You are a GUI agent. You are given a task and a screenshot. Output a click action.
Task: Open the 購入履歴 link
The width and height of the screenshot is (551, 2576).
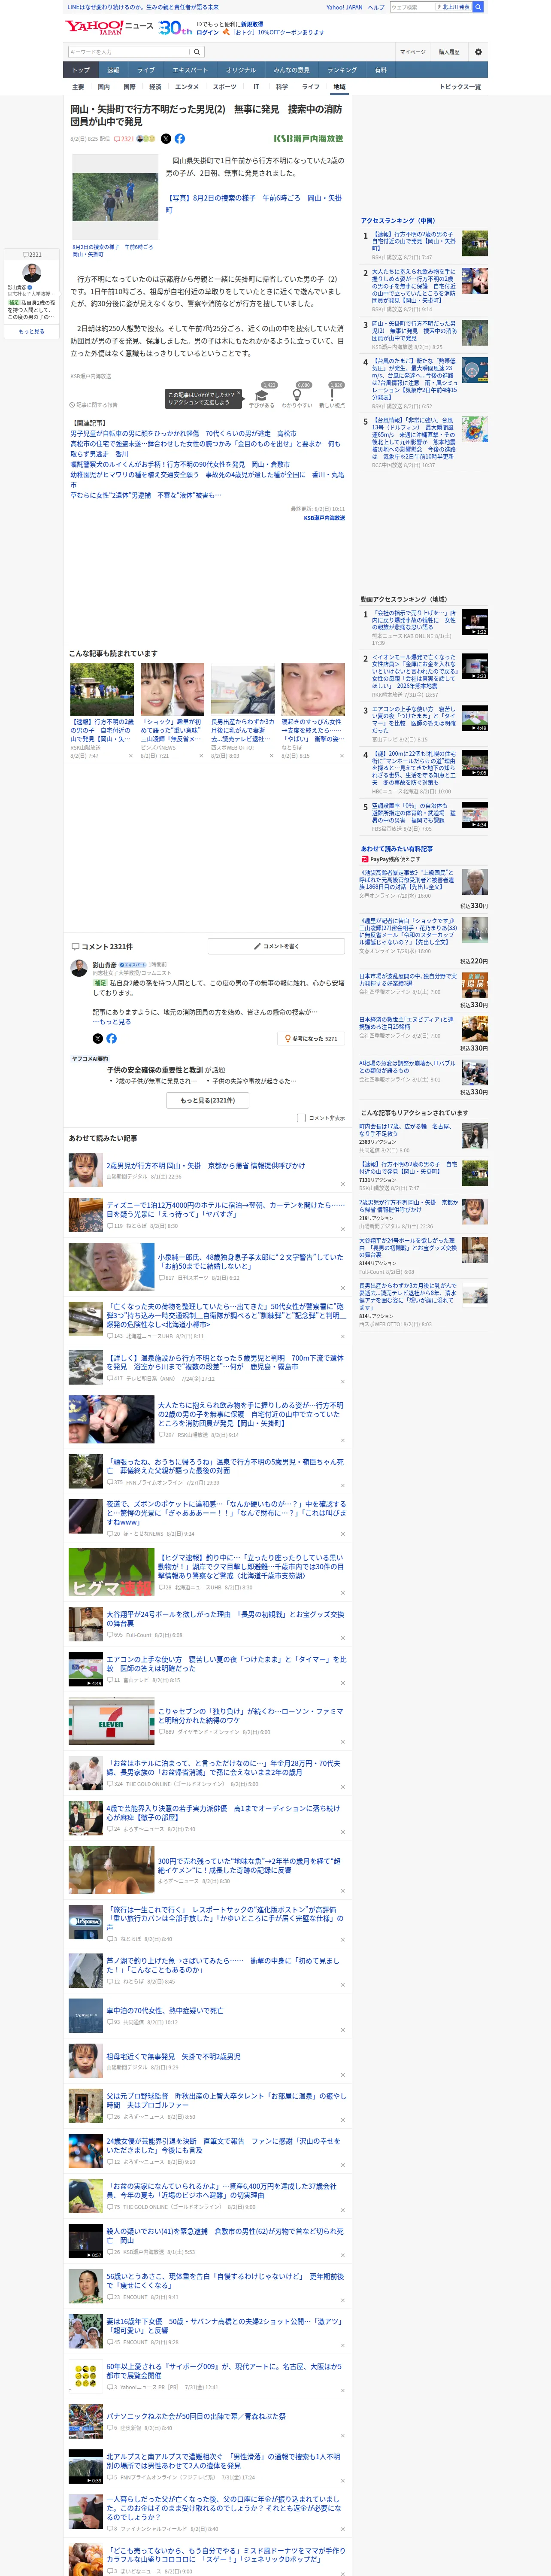point(449,52)
